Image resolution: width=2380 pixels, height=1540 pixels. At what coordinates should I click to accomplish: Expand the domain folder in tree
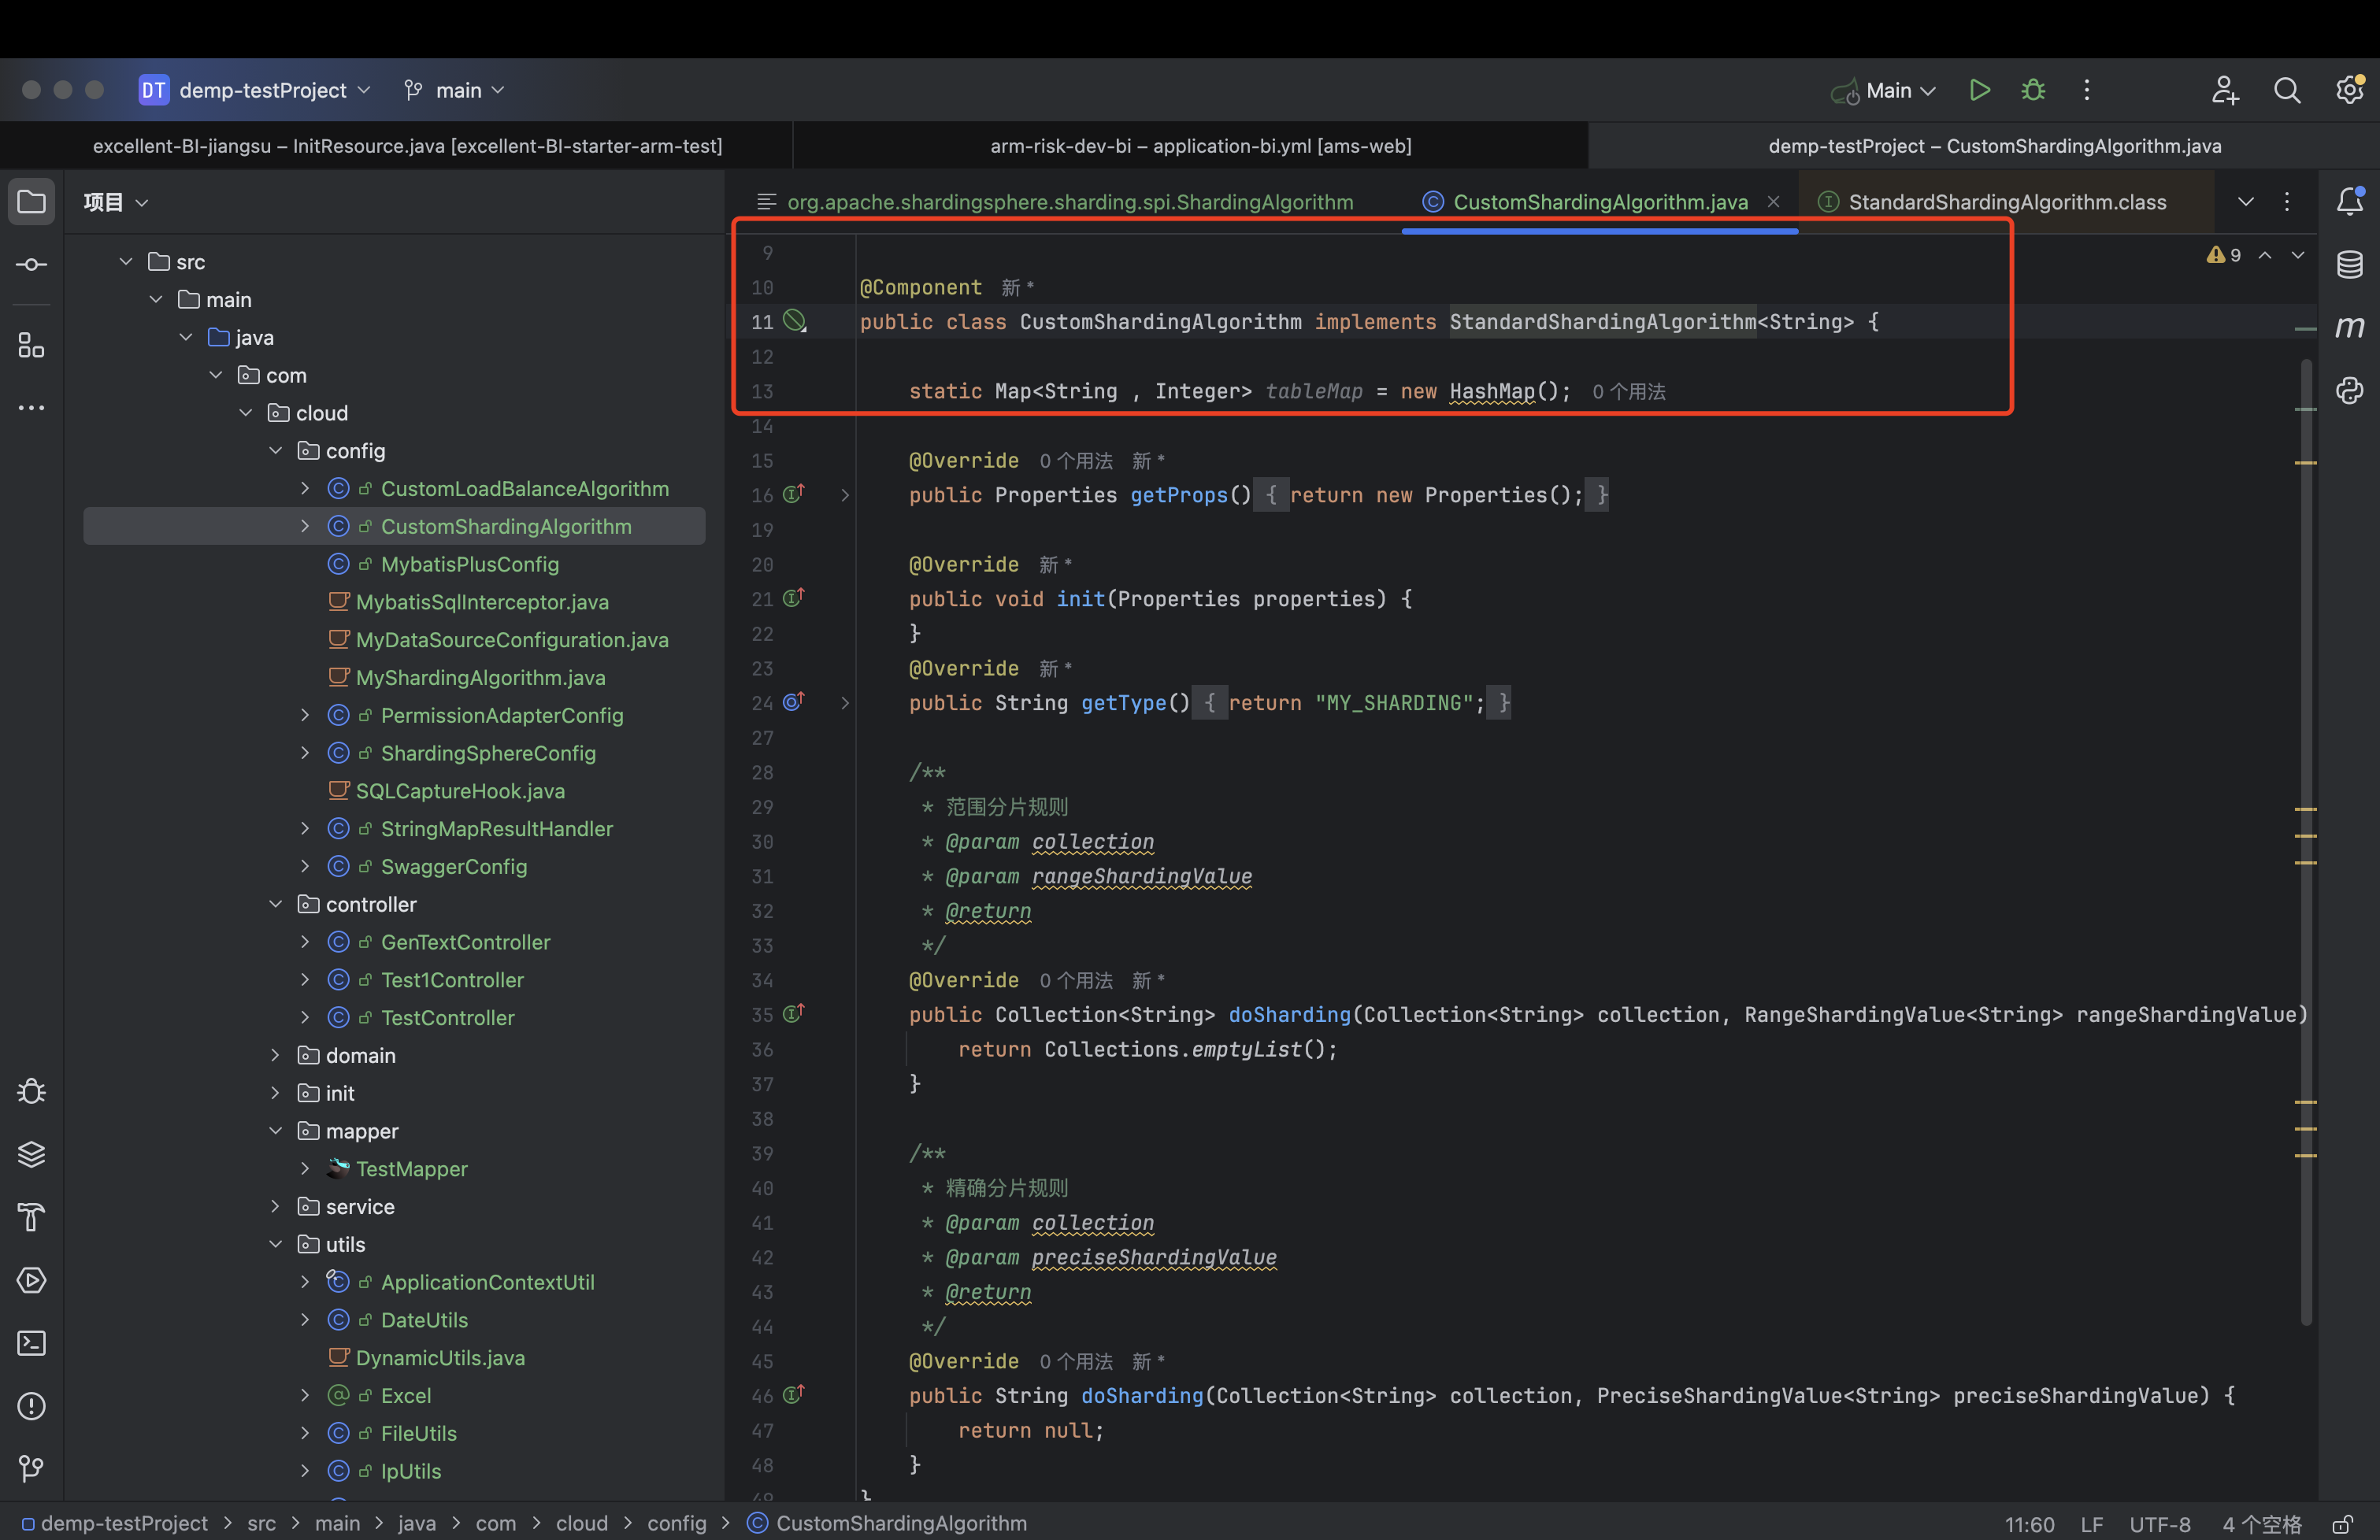(x=276, y=1055)
